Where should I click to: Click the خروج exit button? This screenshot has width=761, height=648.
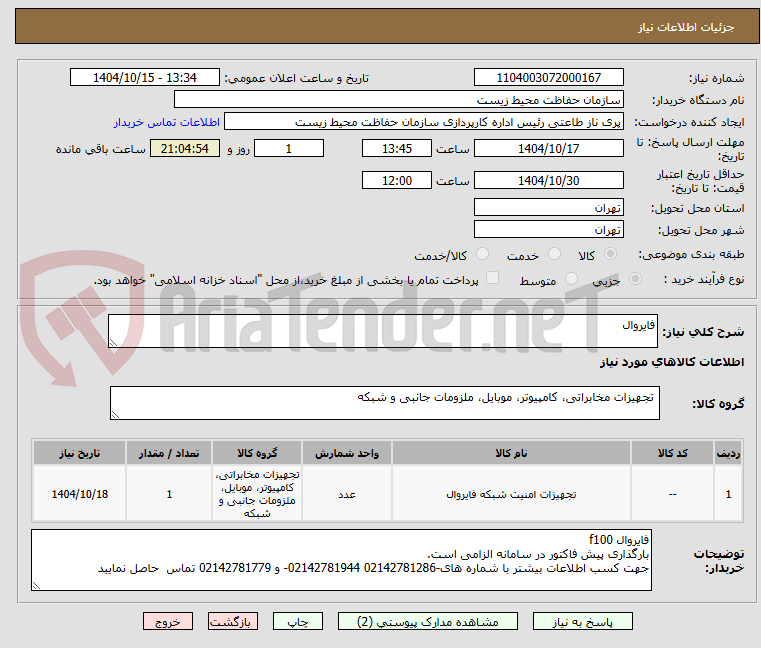(168, 621)
